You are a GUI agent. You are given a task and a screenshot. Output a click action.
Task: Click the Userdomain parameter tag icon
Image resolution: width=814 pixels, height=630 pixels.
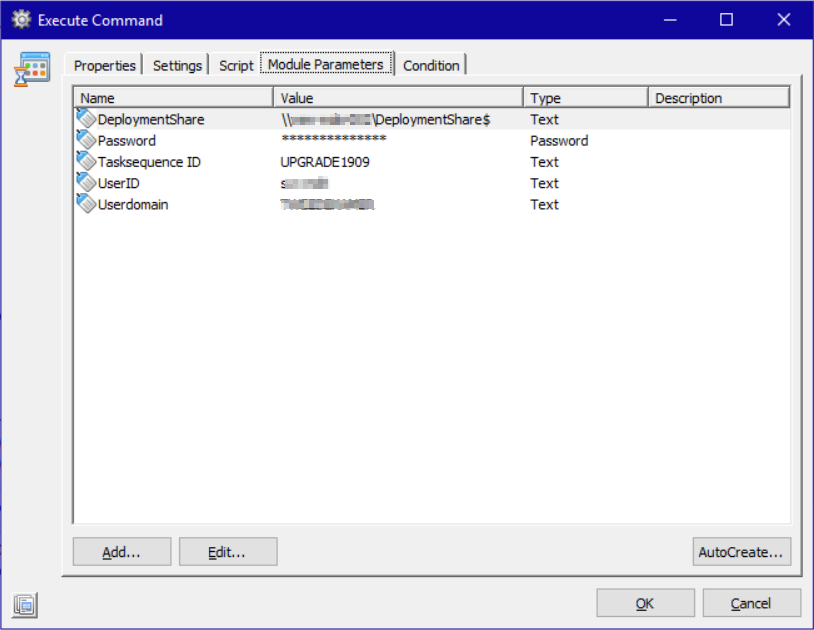point(86,203)
